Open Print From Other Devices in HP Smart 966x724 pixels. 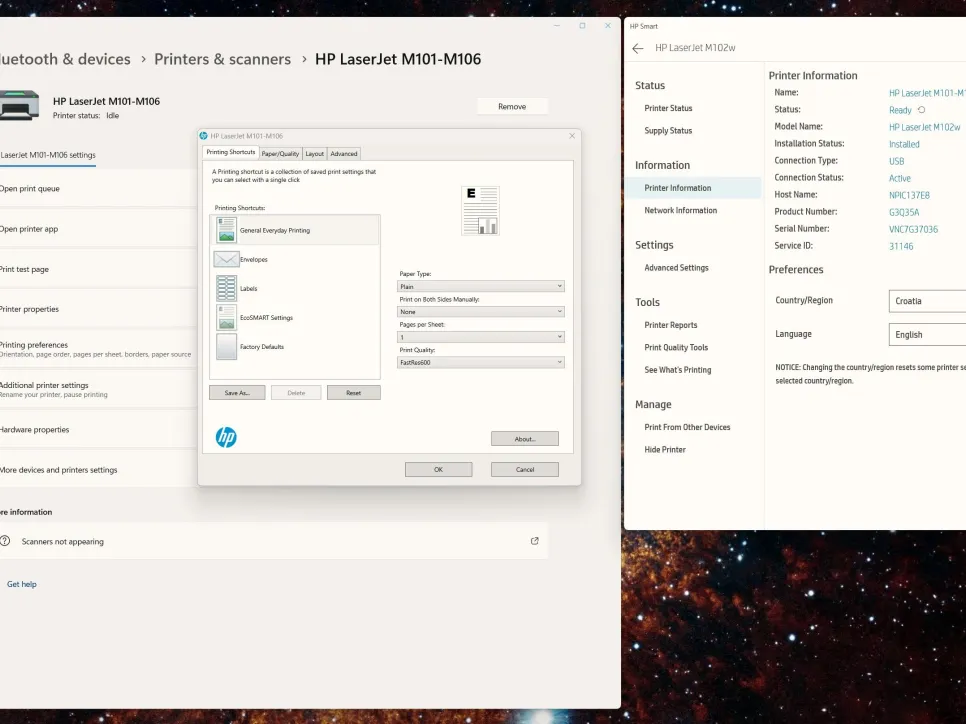(688, 427)
